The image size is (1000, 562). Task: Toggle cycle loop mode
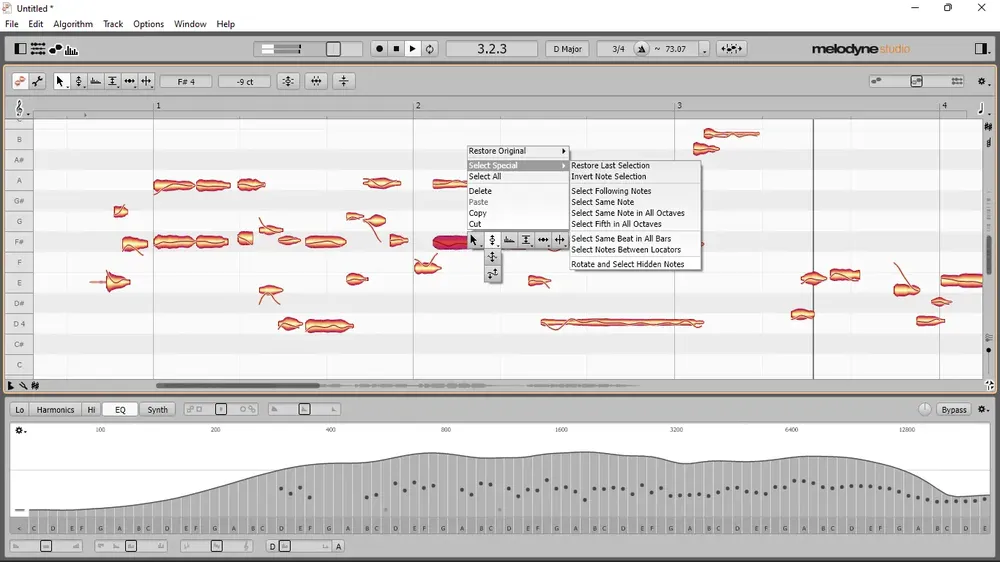tap(430, 48)
